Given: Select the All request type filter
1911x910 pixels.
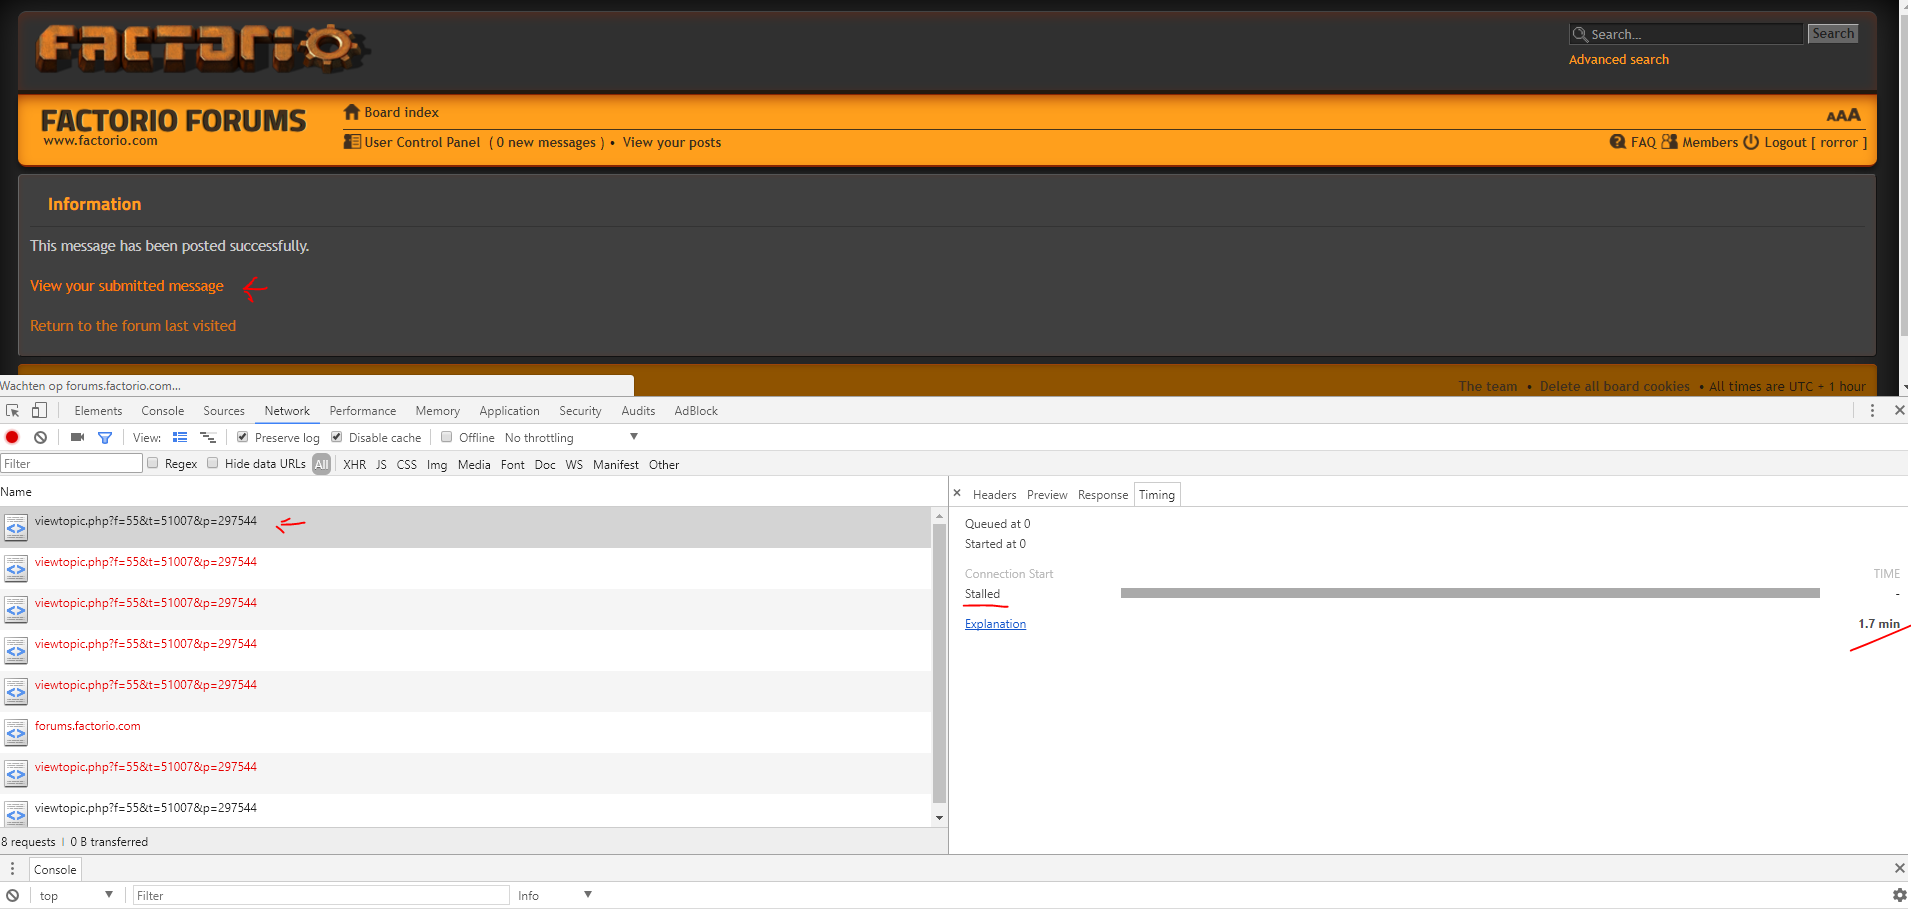Looking at the screenshot, I should click(x=321, y=465).
